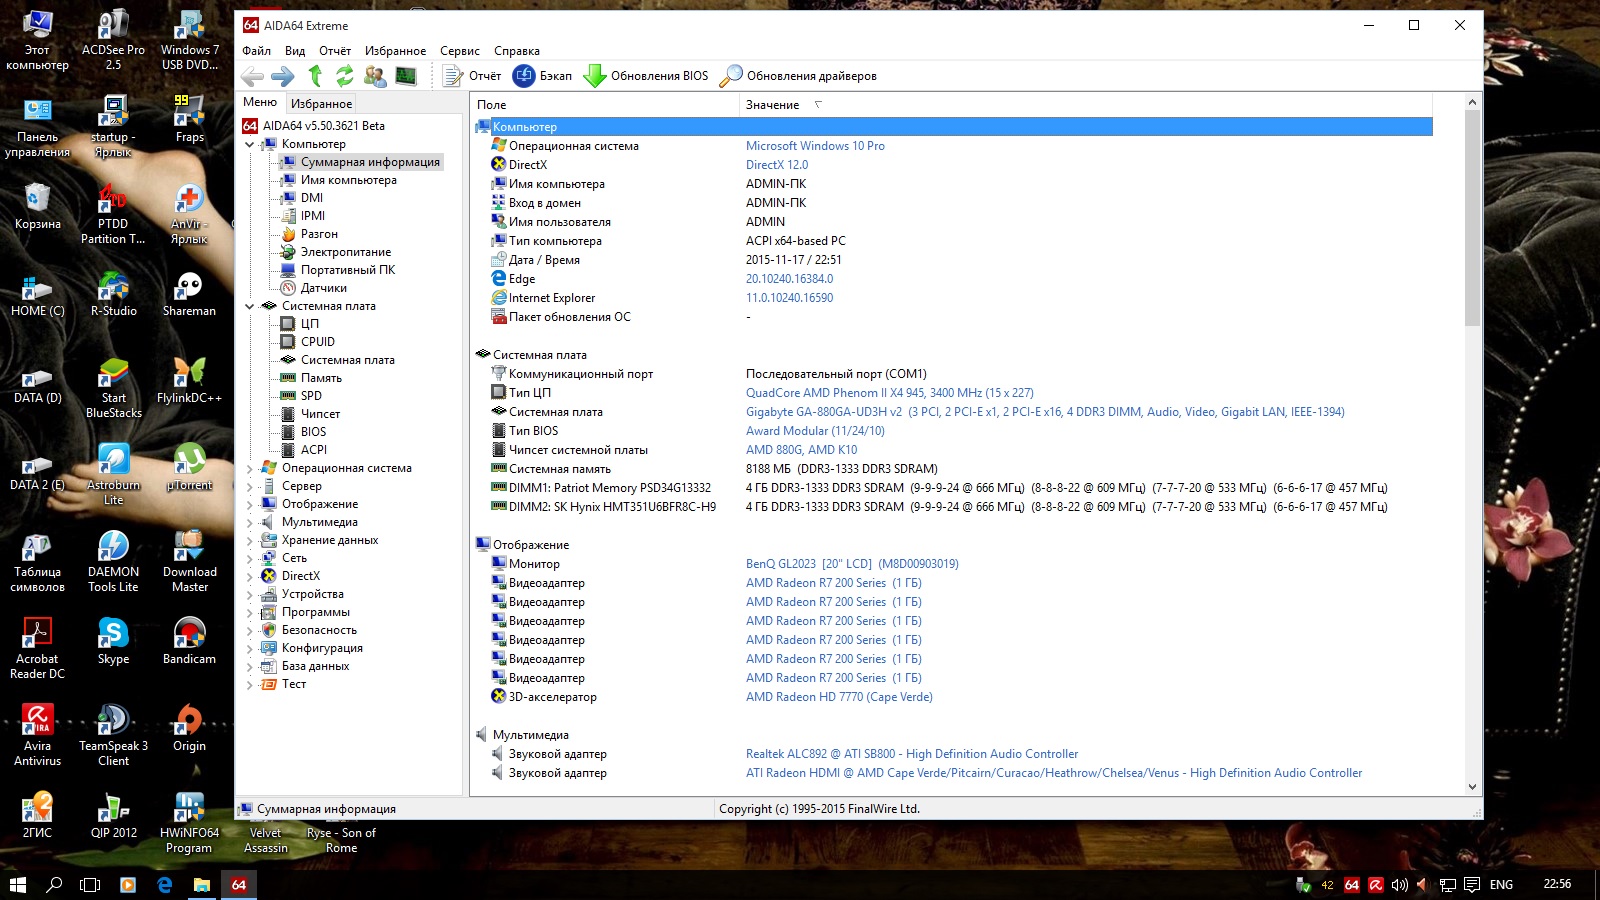Collapse the Системная плата tree node
This screenshot has width=1600, height=900.
click(250, 306)
